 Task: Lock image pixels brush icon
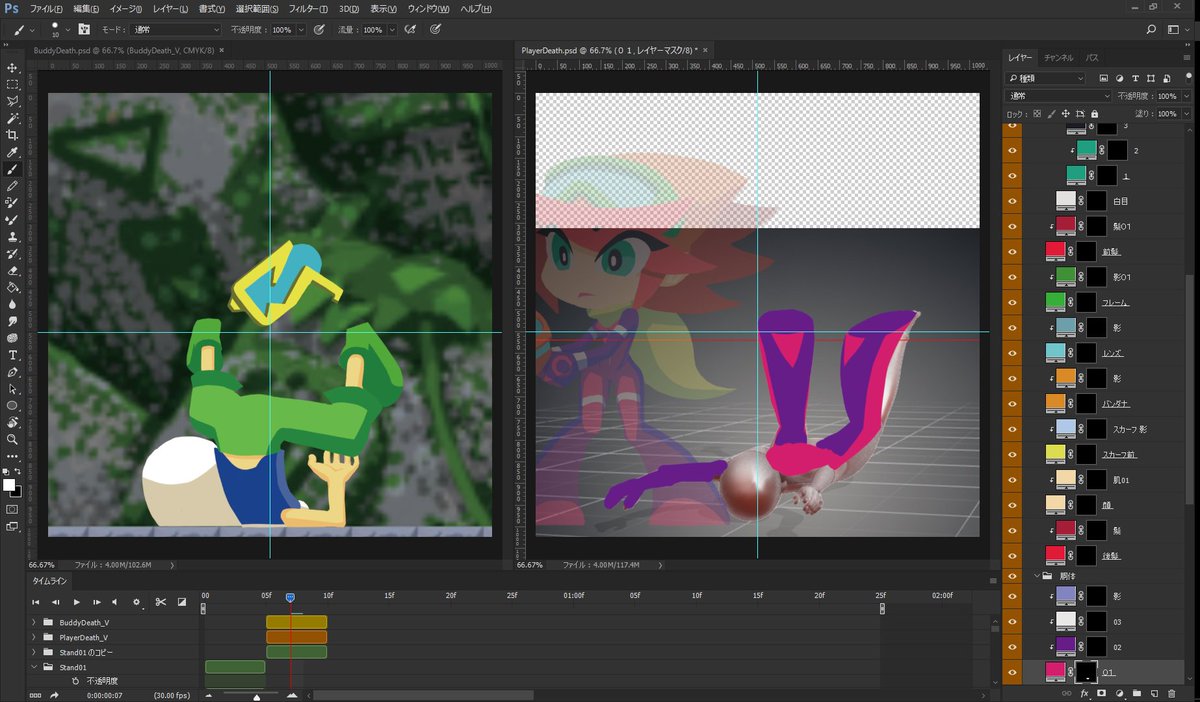point(1051,114)
